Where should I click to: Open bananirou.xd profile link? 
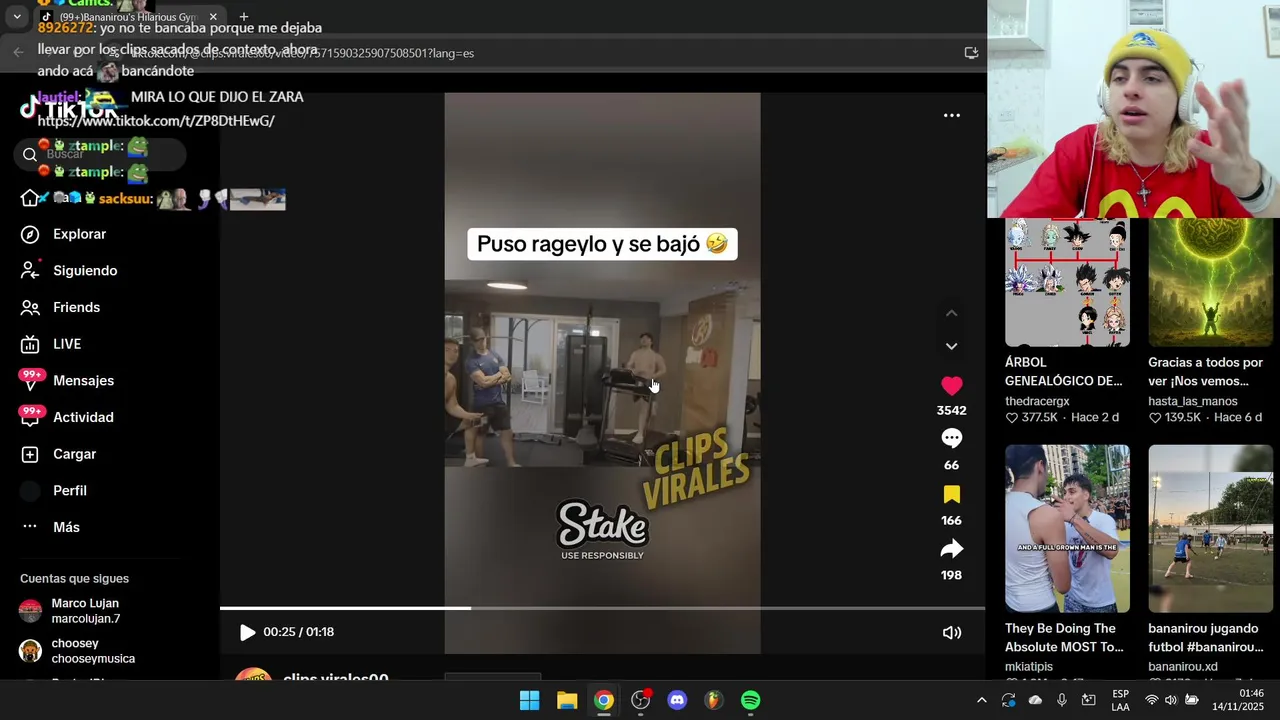click(x=1183, y=666)
